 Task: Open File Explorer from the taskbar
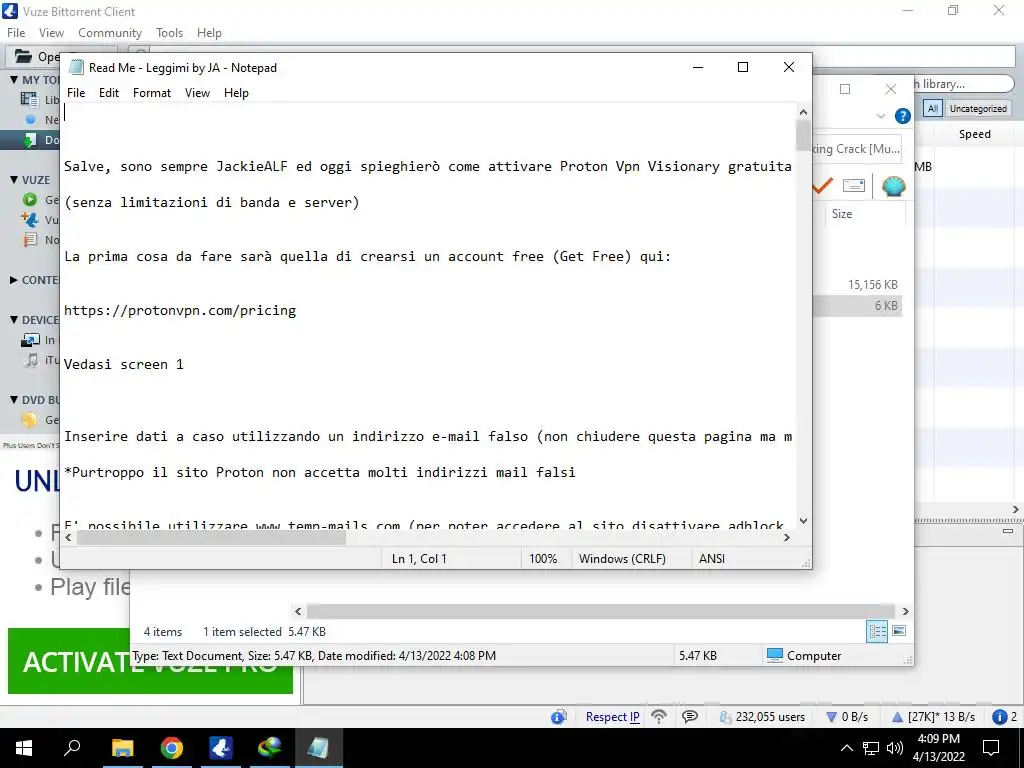pyautogui.click(x=122, y=748)
